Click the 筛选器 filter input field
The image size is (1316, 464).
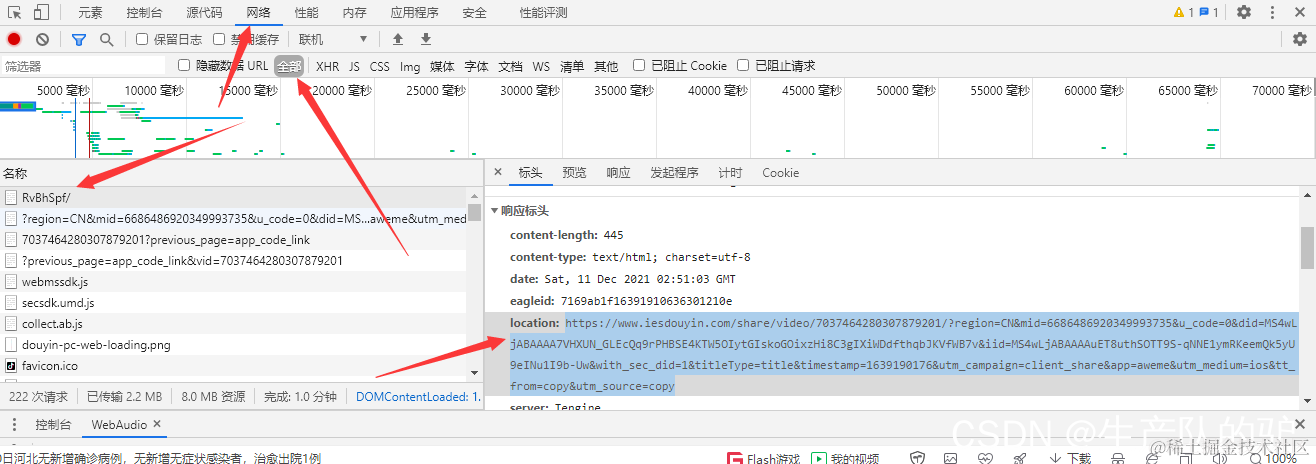83,65
